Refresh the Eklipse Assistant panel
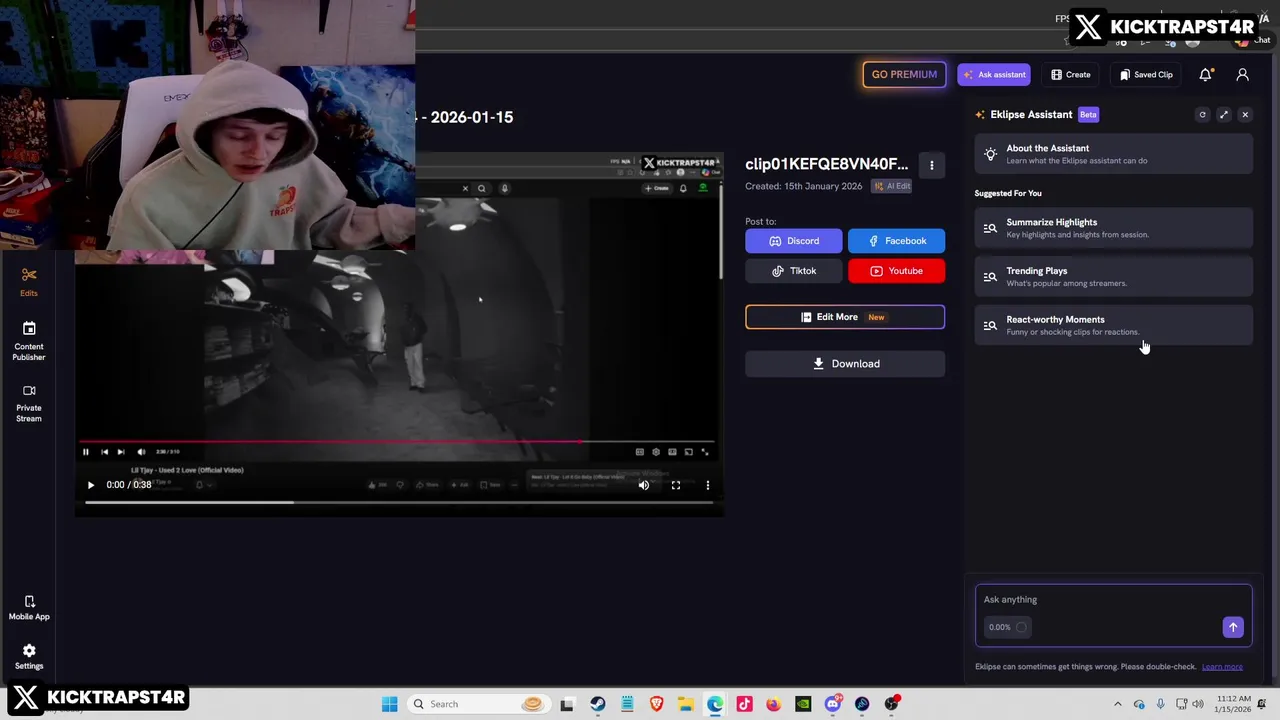The height and width of the screenshot is (720, 1280). coord(1203,115)
